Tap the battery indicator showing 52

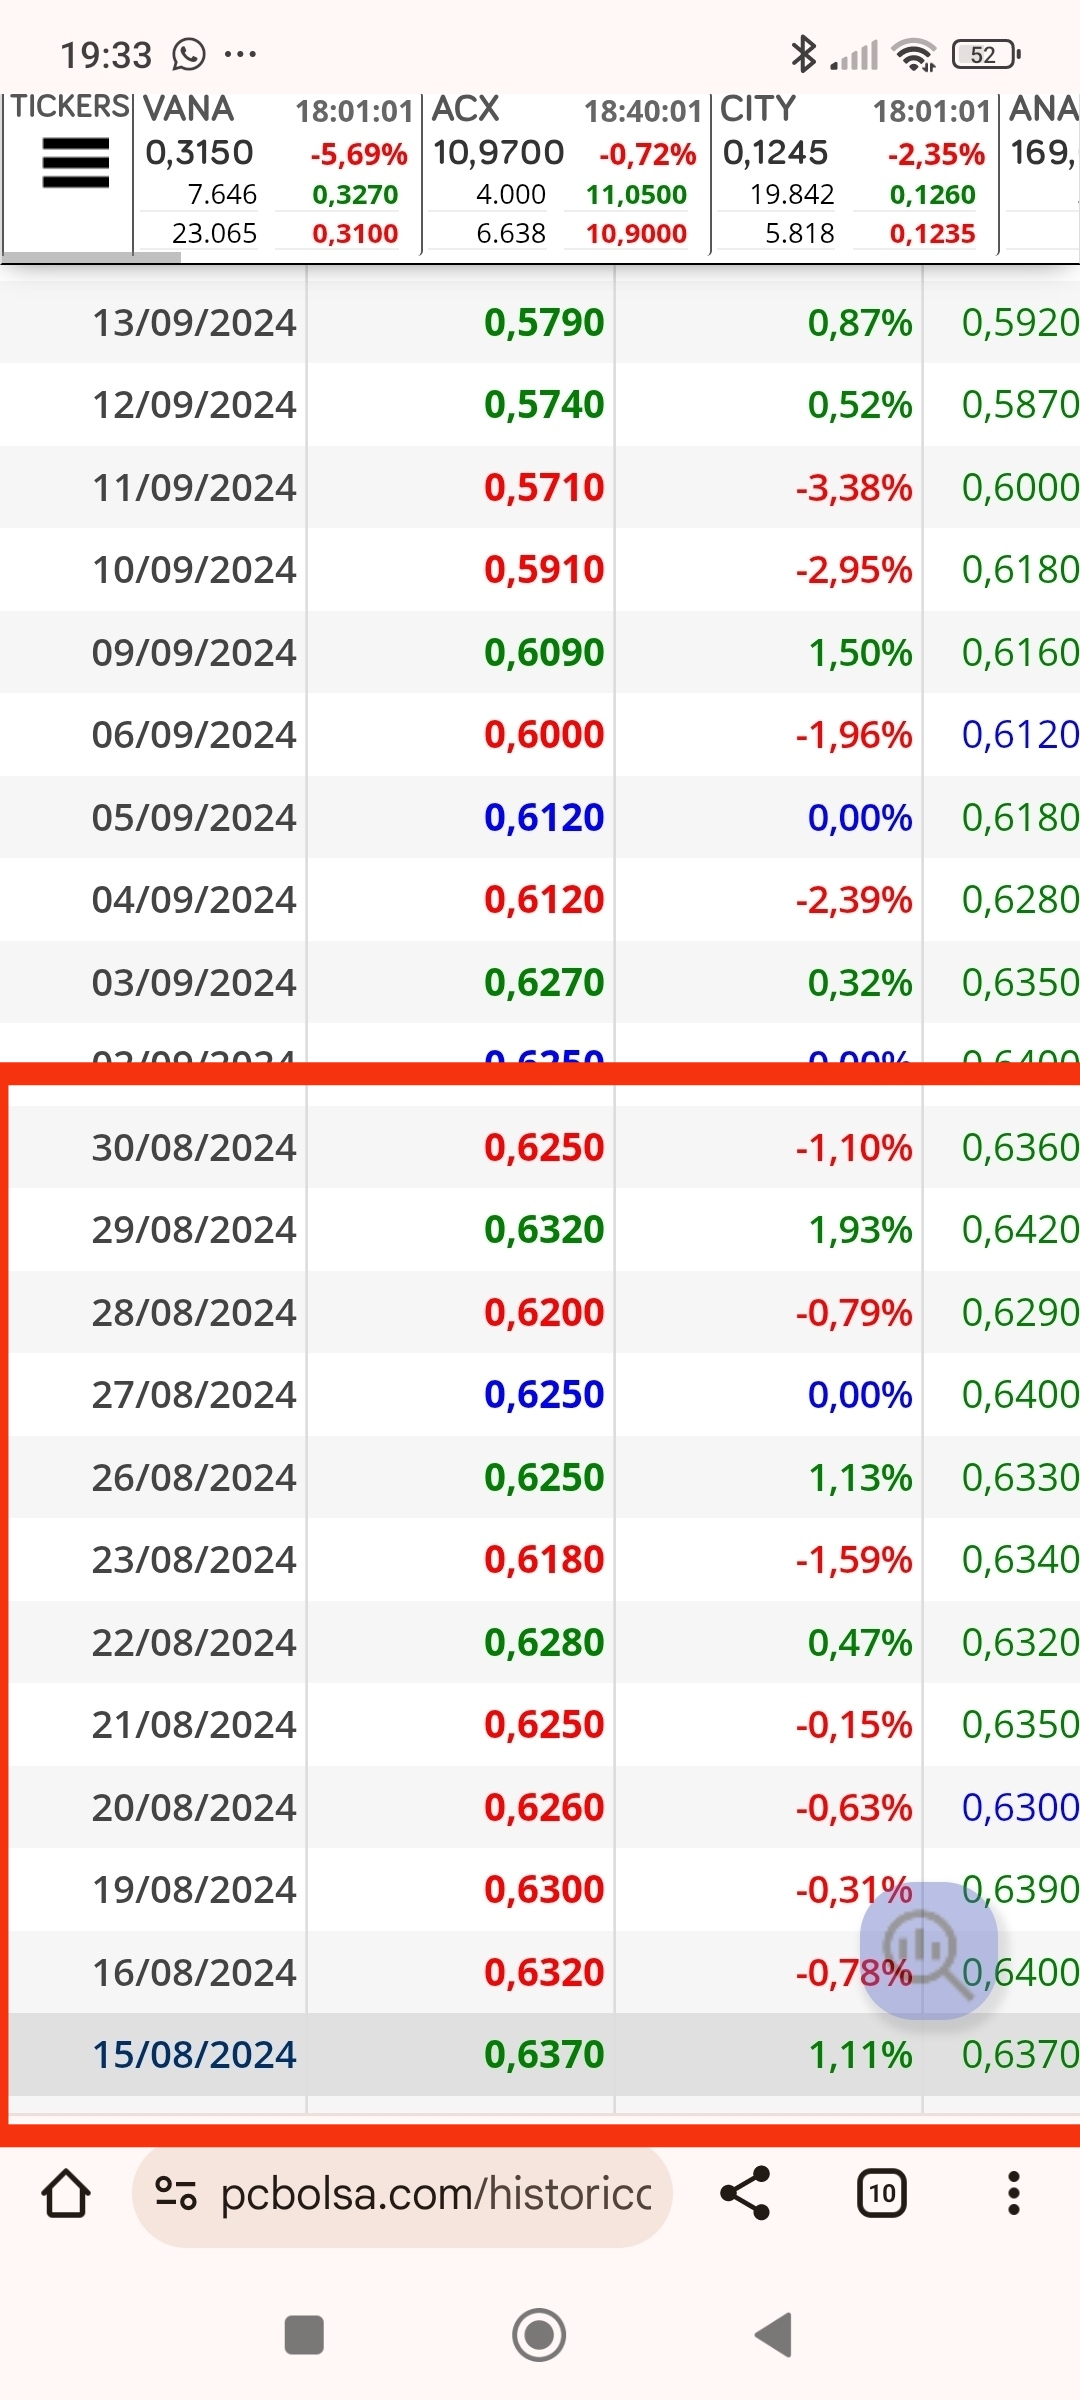coord(986,54)
